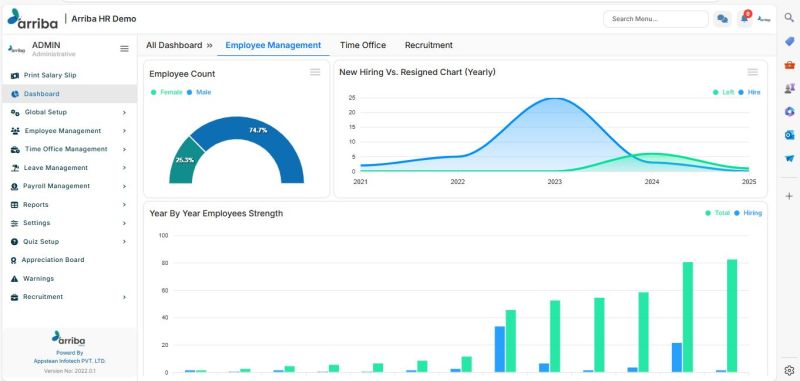The width and height of the screenshot is (800, 381).
Task: Click the Warnings triangle icon
Action: point(14,279)
